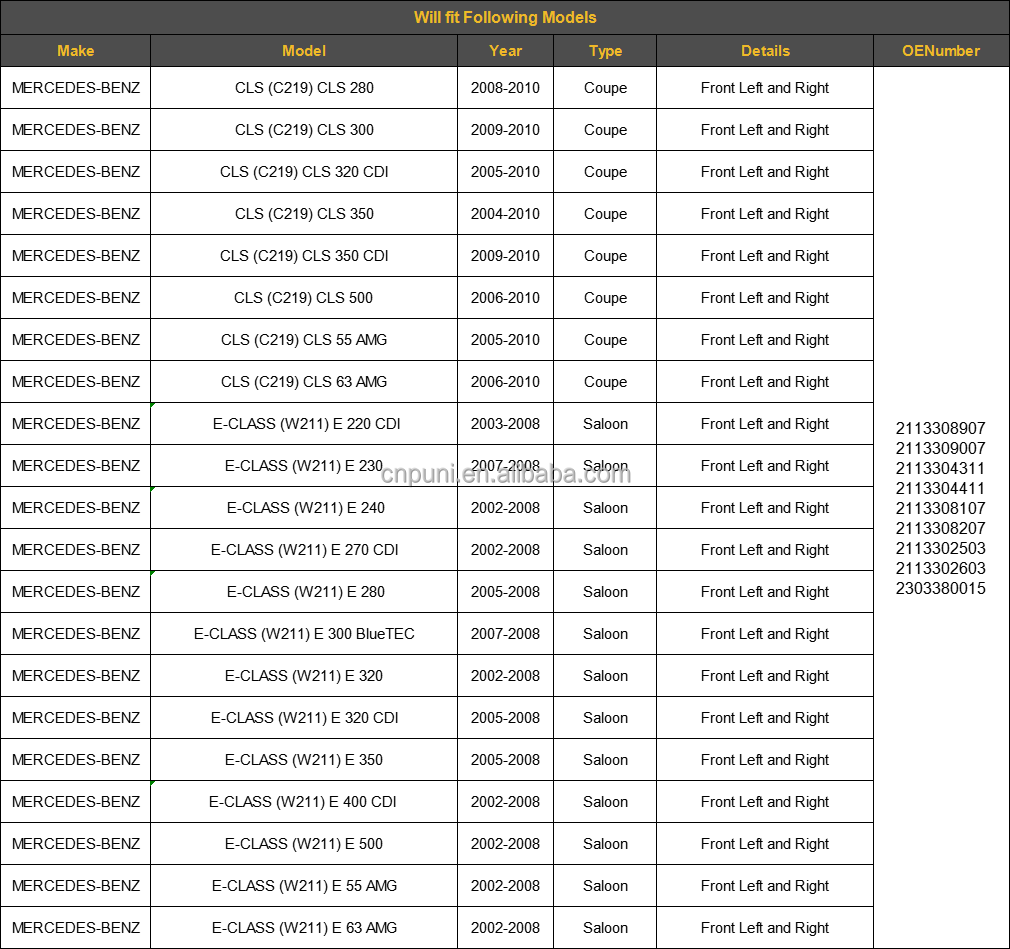Click the 'Will fit Following Models' title
This screenshot has height=949, width=1010.
tap(505, 17)
